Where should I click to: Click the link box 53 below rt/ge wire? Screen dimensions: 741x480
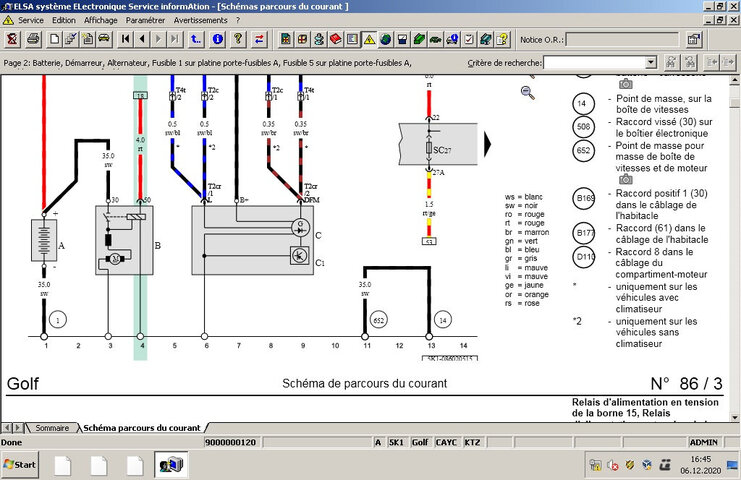point(429,241)
